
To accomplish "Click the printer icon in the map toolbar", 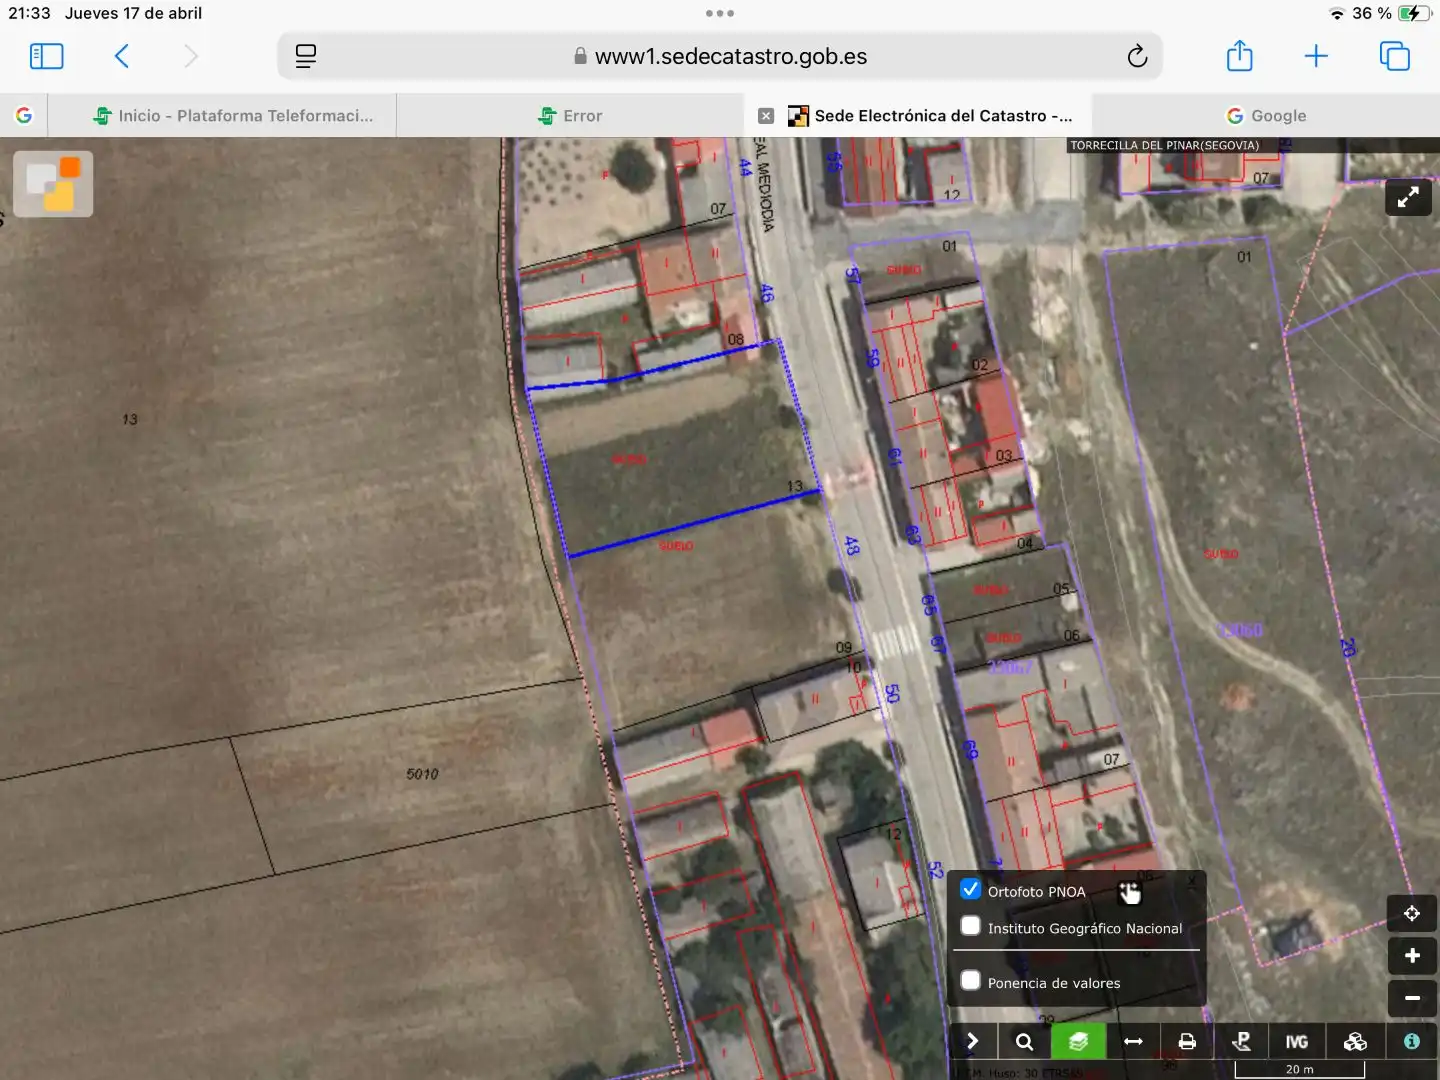I will click(x=1187, y=1041).
